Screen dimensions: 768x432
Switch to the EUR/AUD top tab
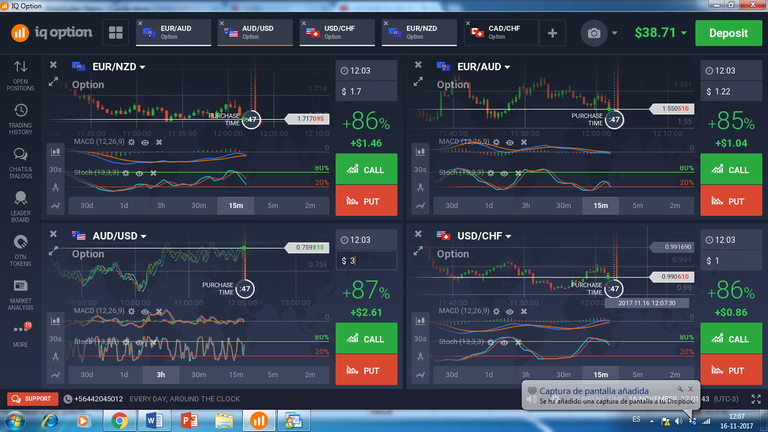(x=173, y=33)
